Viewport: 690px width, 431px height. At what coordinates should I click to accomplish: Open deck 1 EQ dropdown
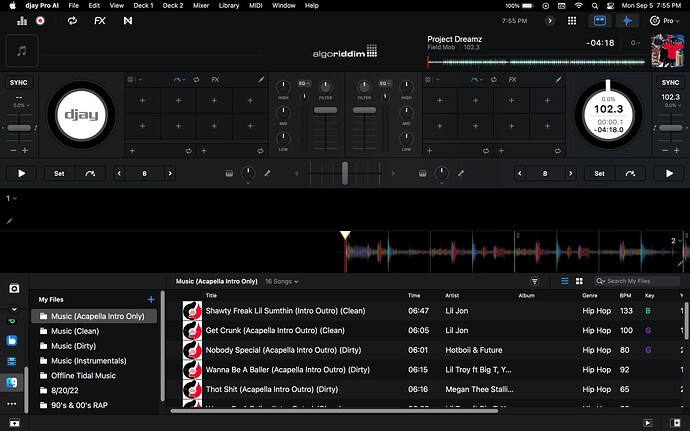(304, 83)
